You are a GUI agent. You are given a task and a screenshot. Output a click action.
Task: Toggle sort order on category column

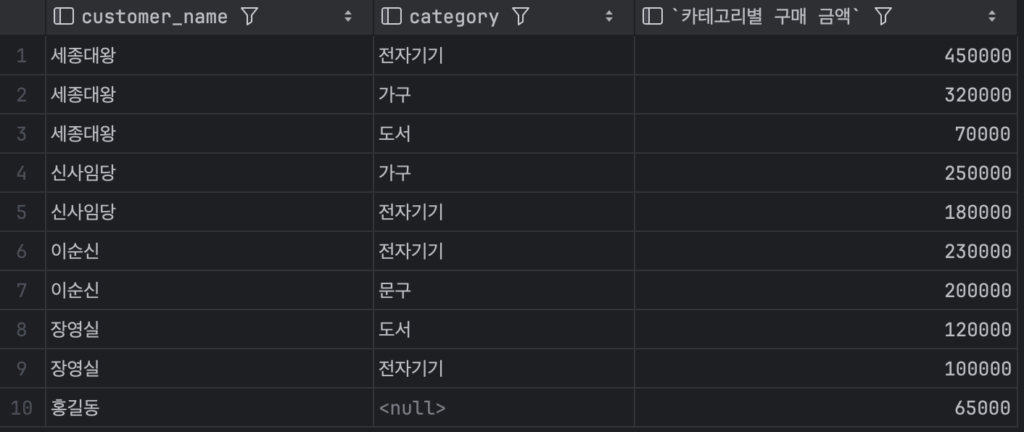(609, 17)
